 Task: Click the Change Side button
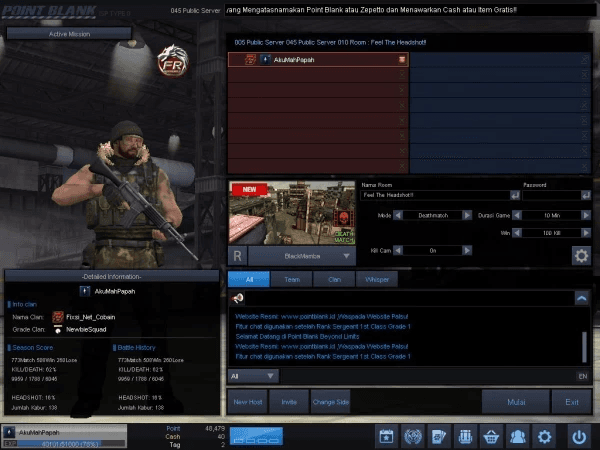pos(331,402)
